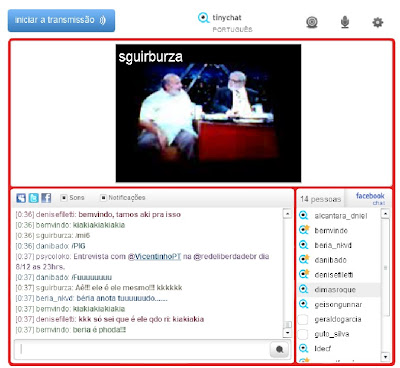400x368 pixels.
Task: Click message 'Aê!!! ele é ele mesmo!!! kkkkkk'
Action: pyautogui.click(x=129, y=287)
